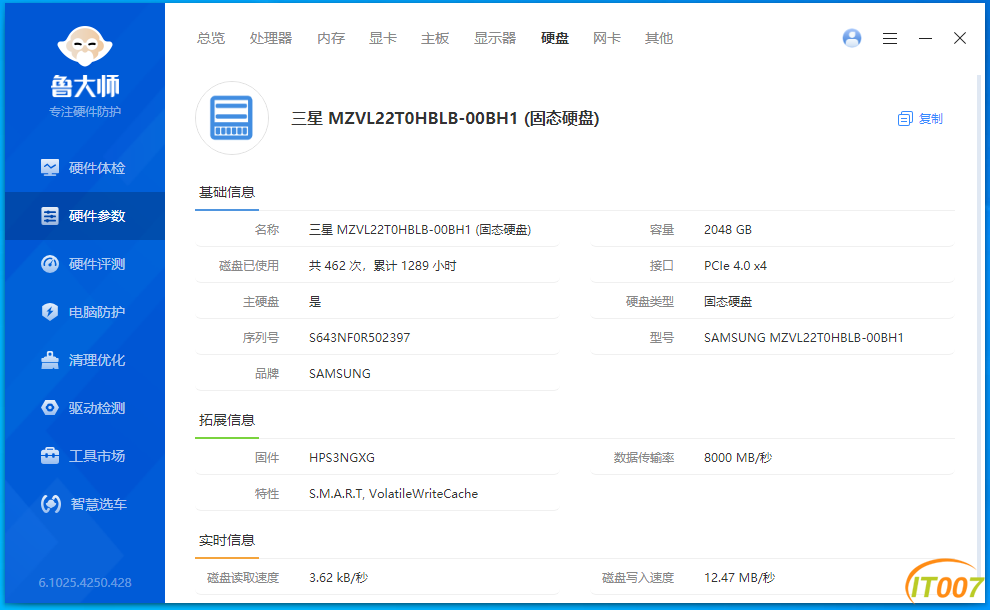Open 驱动检测 driver check
Screen dimensions: 990x610
(85, 408)
